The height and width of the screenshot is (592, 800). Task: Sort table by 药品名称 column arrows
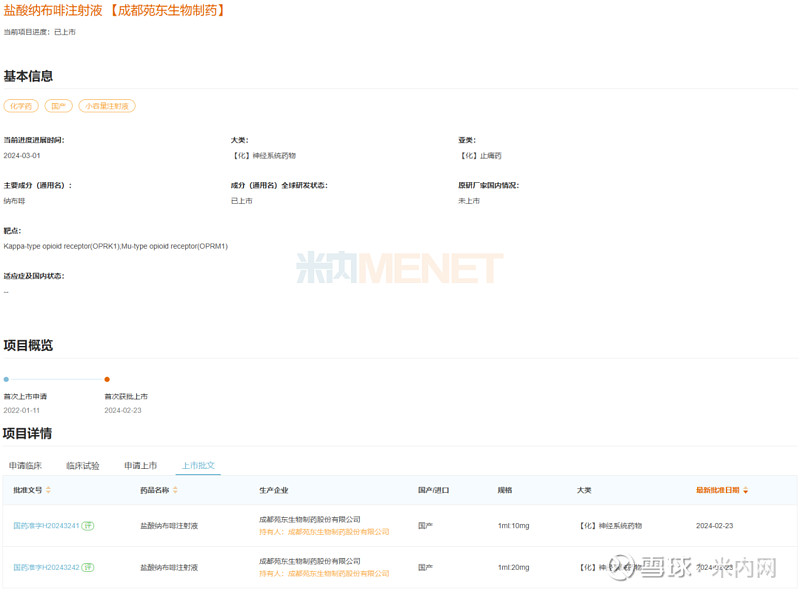176,490
